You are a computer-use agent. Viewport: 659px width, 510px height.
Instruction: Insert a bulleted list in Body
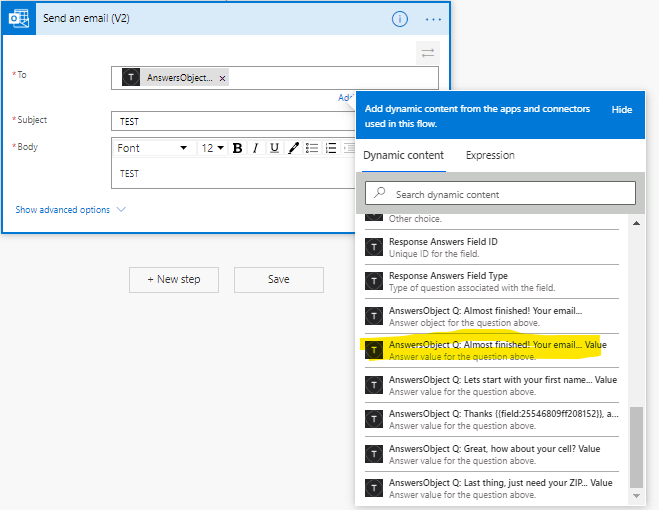coord(312,148)
